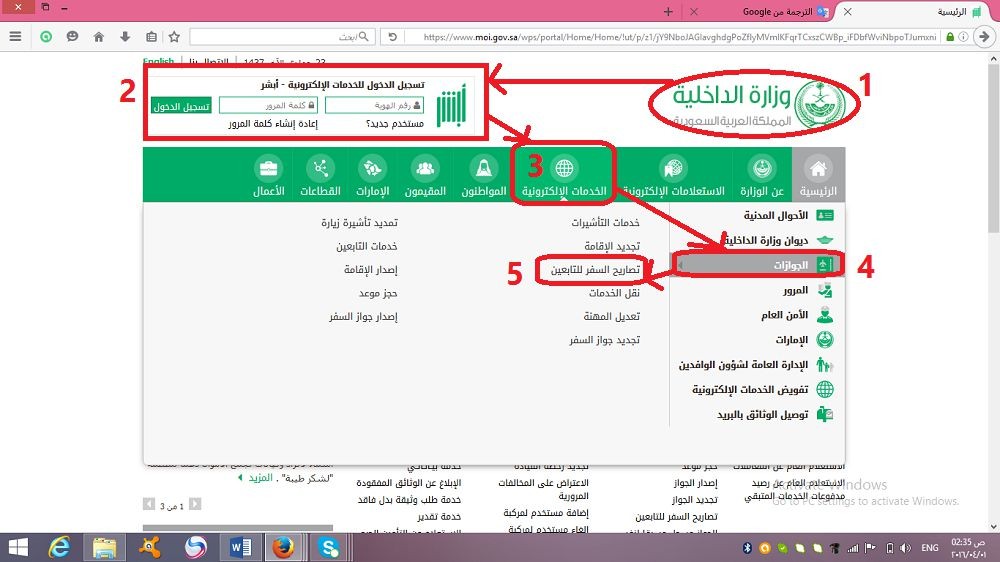Open the clipboard list icon in toolbar
Screen dimensions: 1000x562
click(x=151, y=37)
